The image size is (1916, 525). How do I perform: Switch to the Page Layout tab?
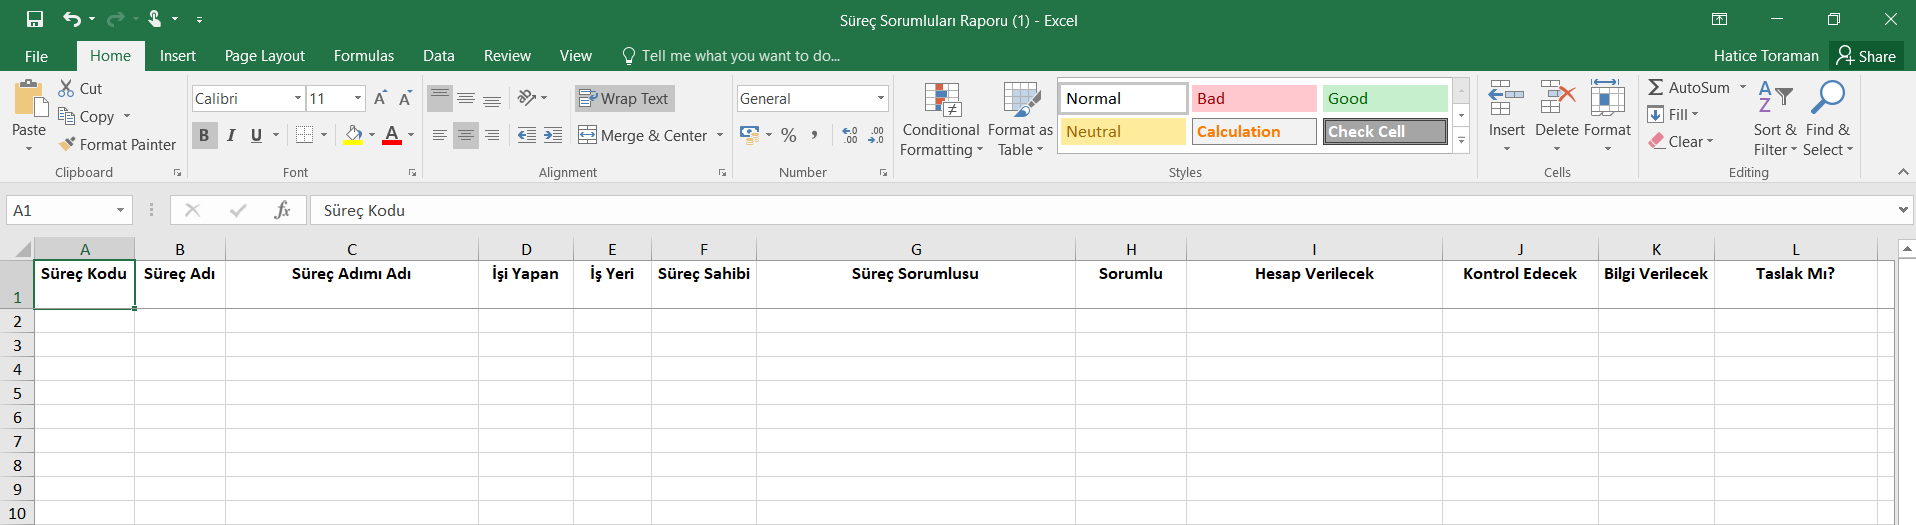(264, 56)
